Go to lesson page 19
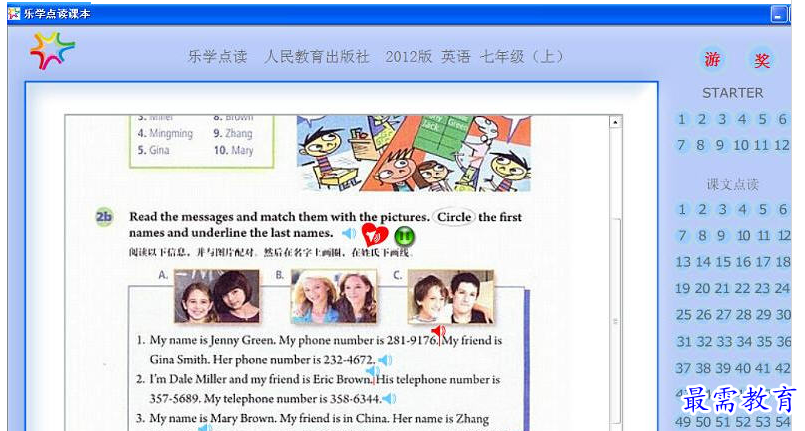 pyautogui.click(x=682, y=289)
